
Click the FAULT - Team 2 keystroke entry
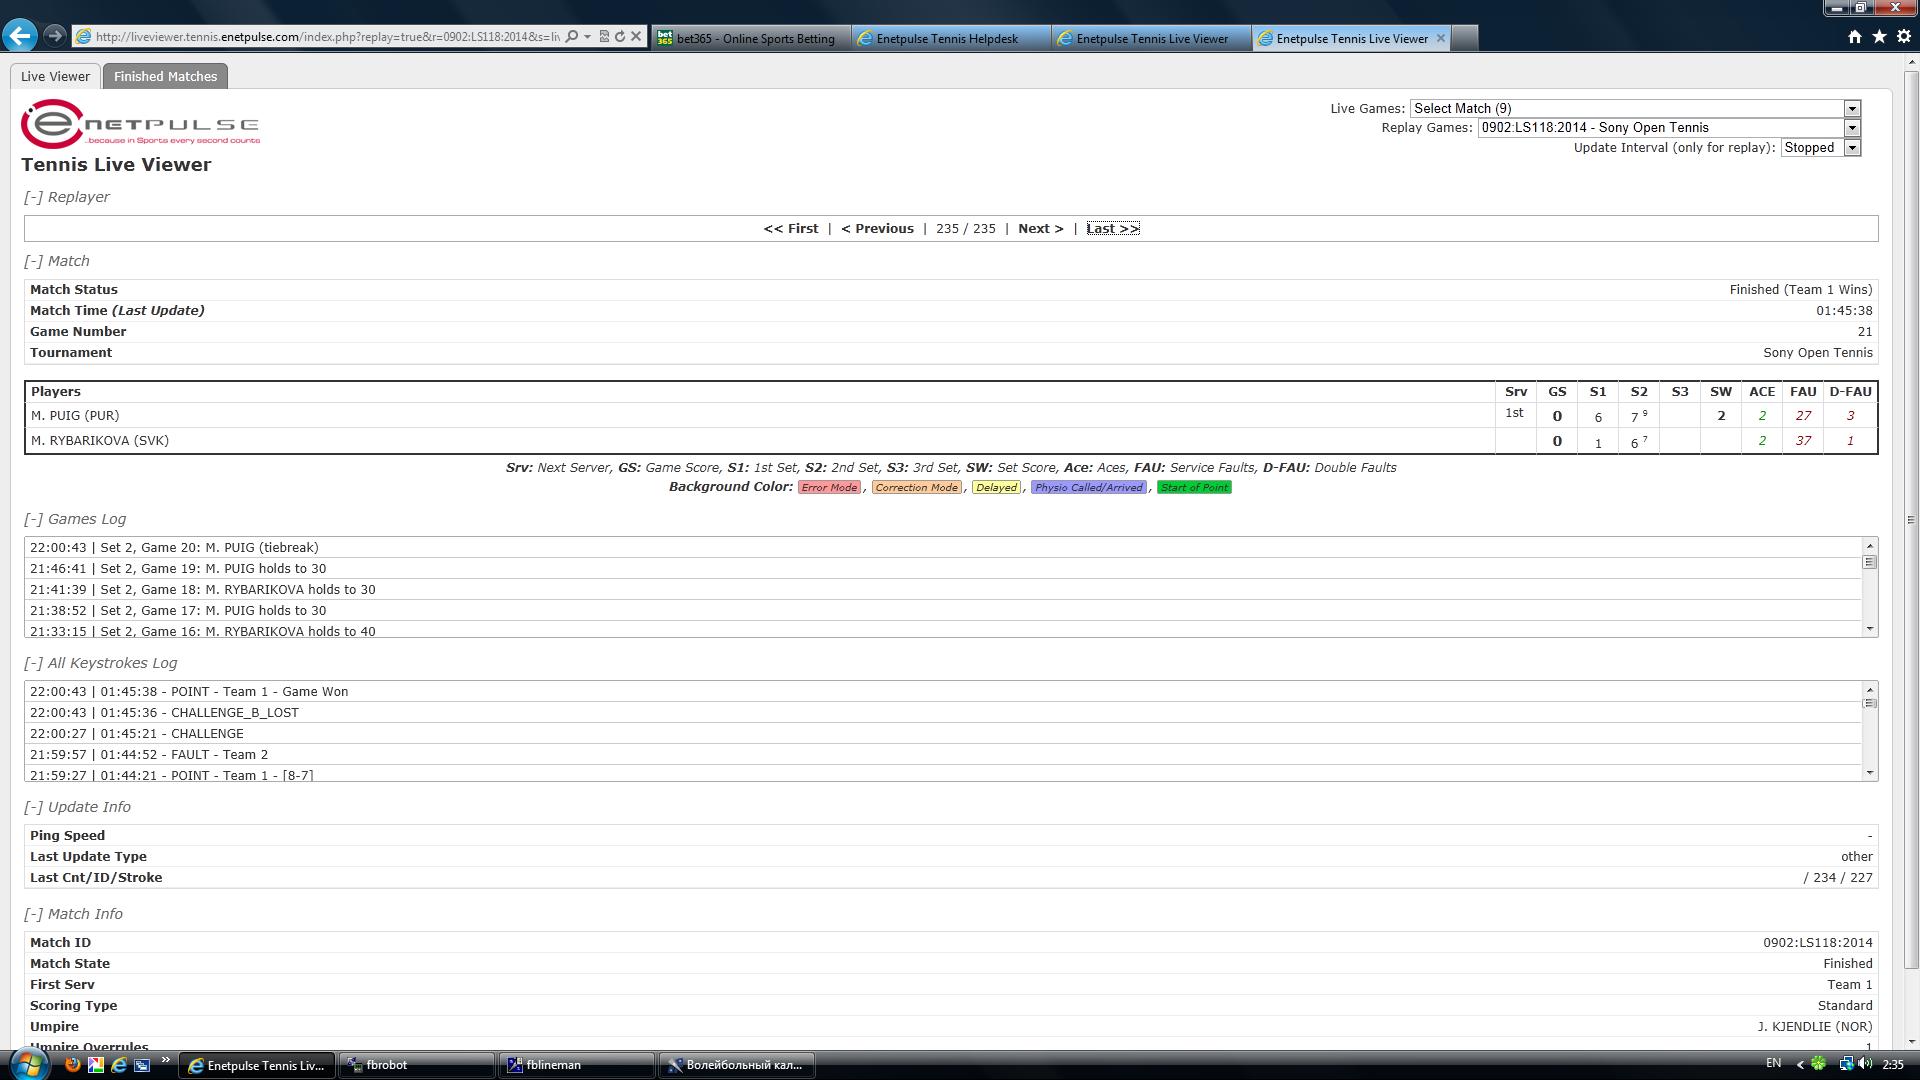point(943,754)
